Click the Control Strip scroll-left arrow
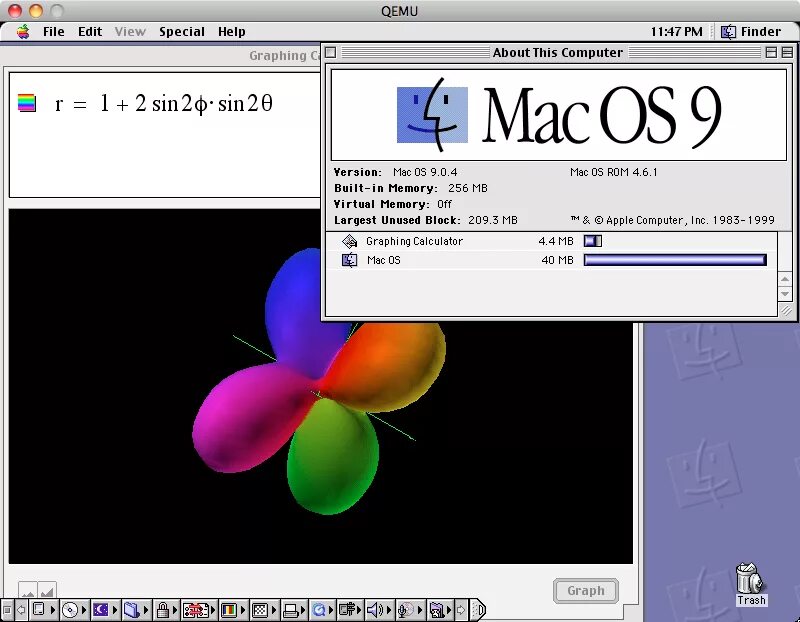The image size is (800, 622). [21, 610]
